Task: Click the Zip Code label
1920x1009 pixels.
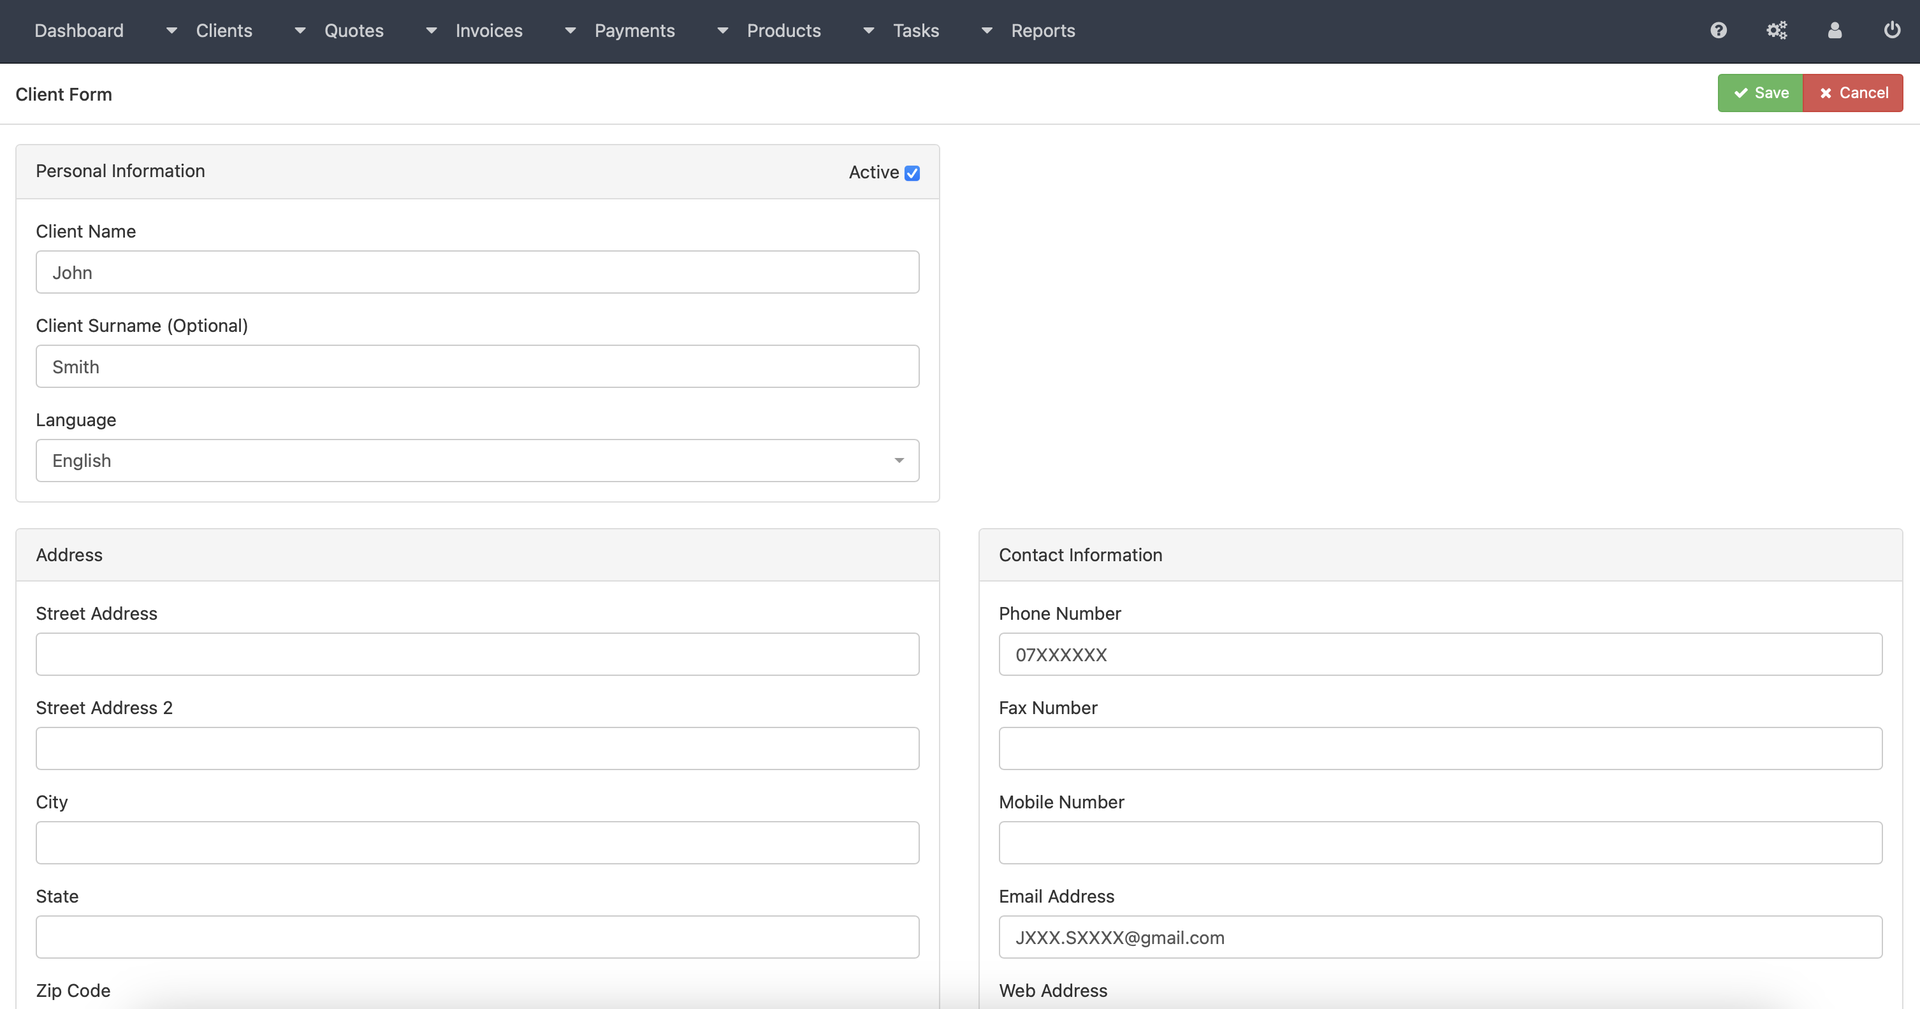Action: click(x=73, y=991)
